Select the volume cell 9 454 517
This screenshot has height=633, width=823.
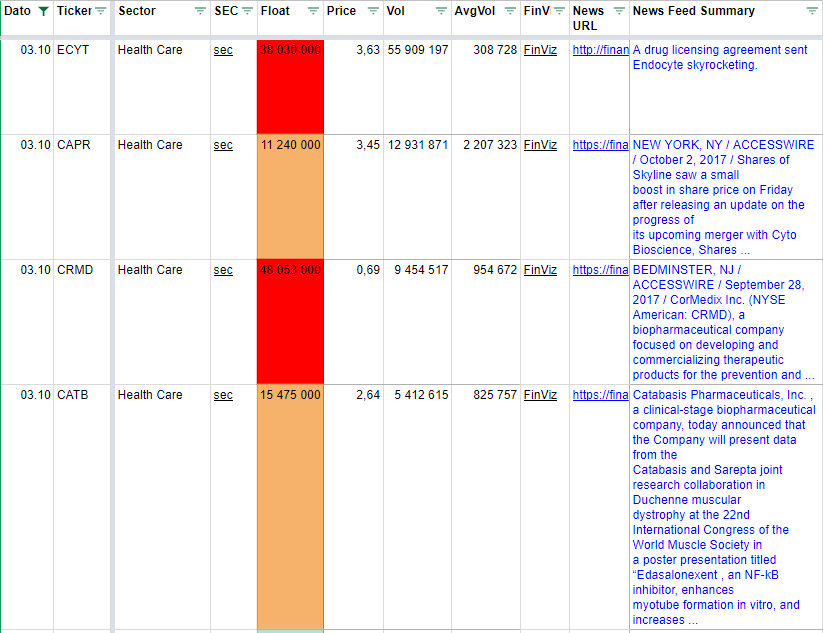[418, 322]
